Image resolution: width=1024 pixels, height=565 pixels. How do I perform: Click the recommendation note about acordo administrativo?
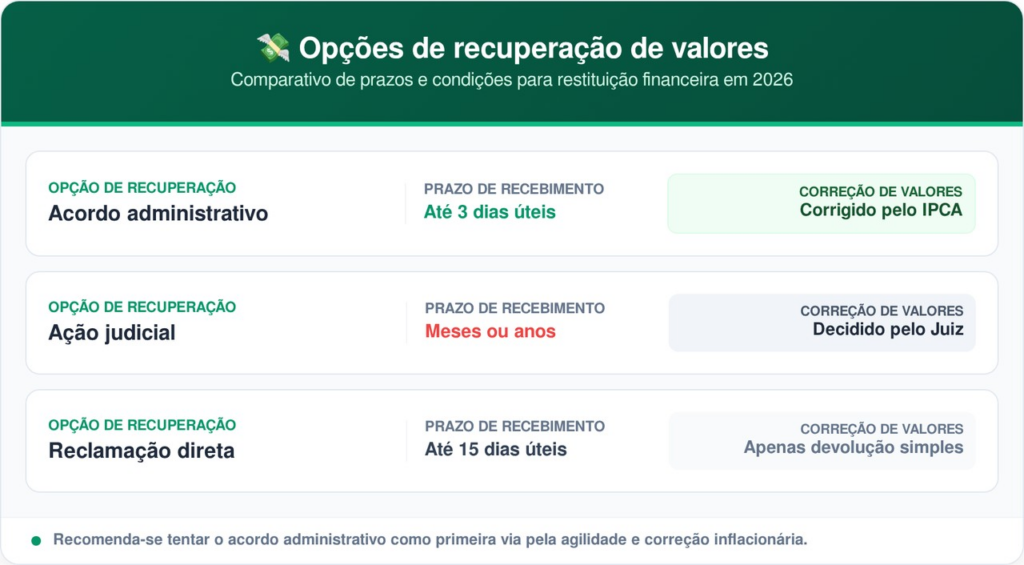(430, 540)
